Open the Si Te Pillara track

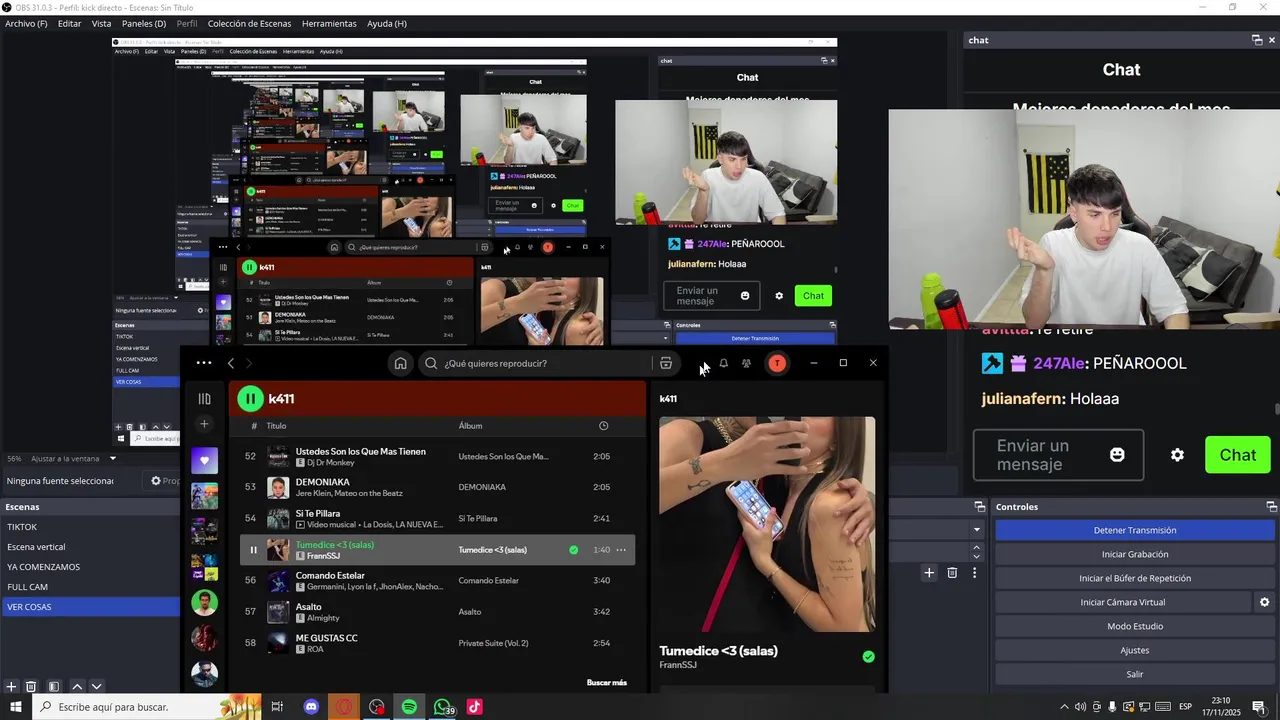(437, 518)
